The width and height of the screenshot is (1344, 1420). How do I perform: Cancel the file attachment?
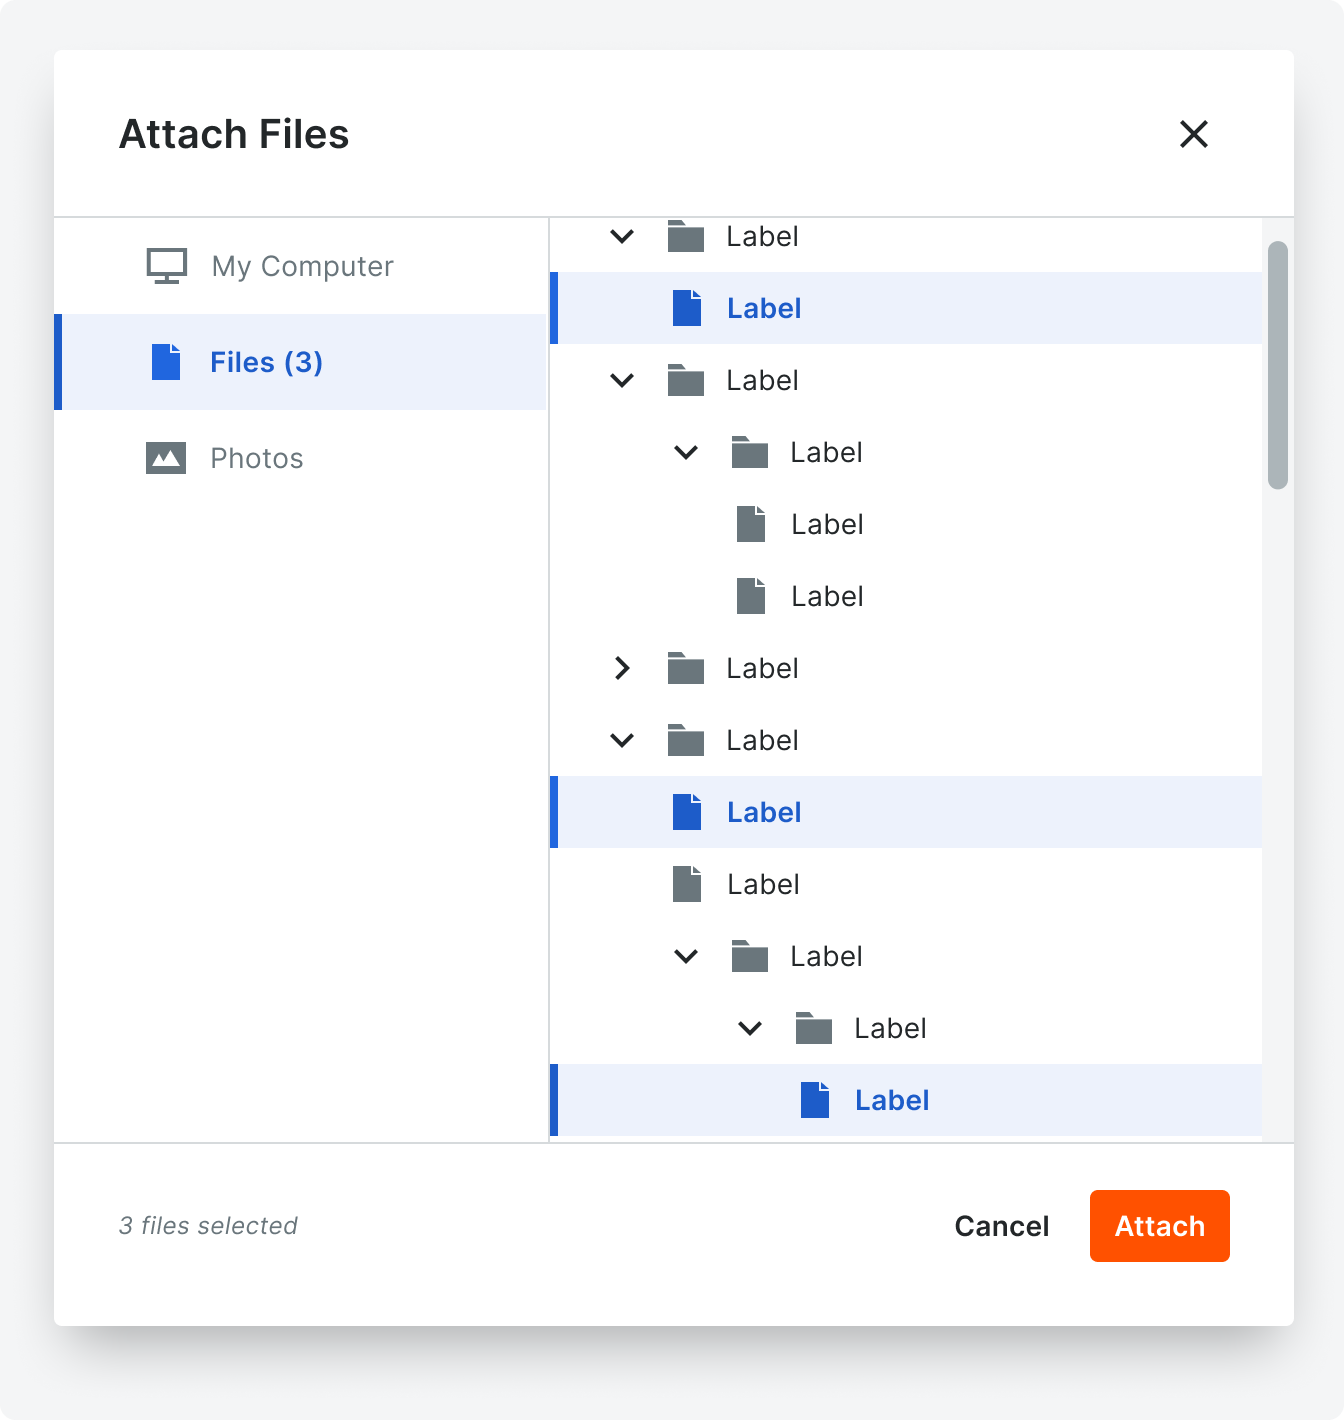(1002, 1226)
